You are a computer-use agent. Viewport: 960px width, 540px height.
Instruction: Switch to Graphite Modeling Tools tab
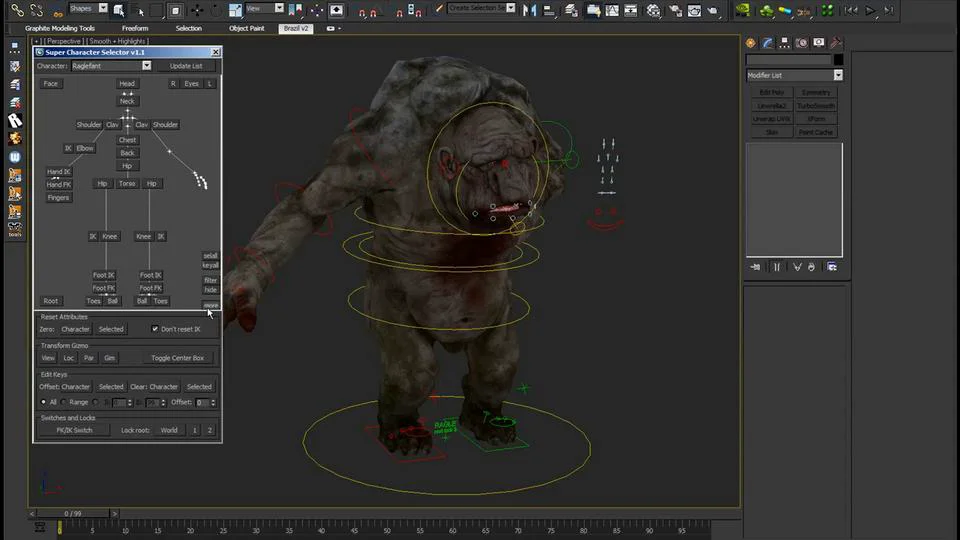(60, 28)
